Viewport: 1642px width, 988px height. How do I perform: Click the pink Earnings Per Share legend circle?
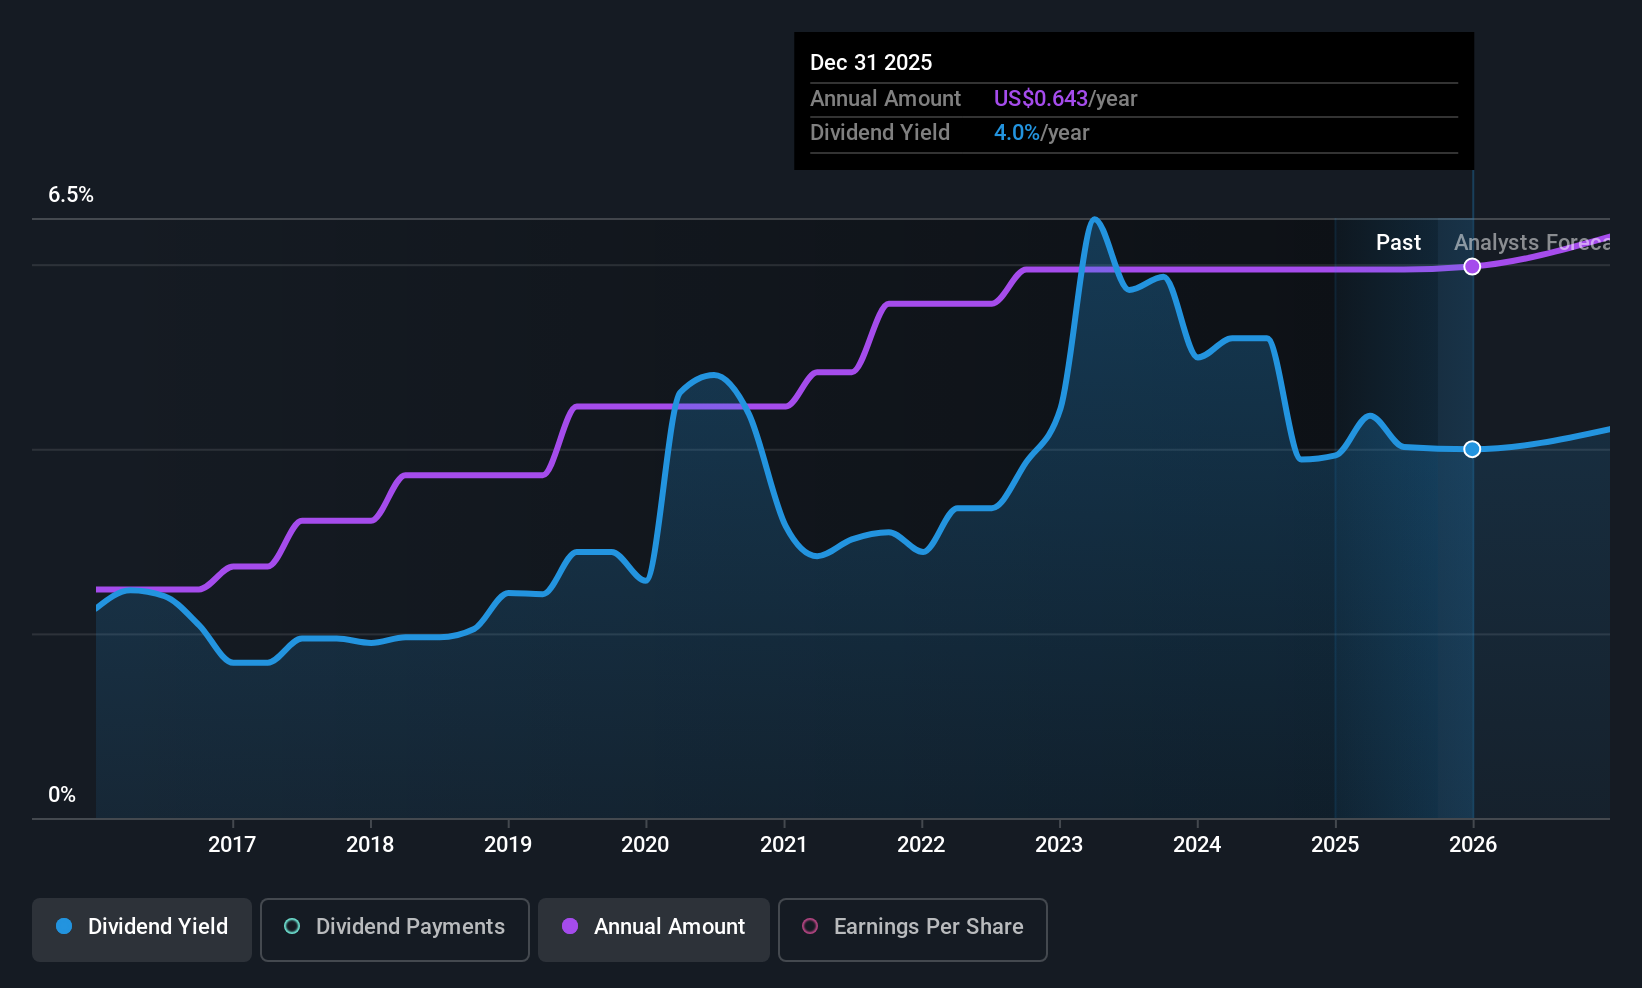[x=810, y=926]
